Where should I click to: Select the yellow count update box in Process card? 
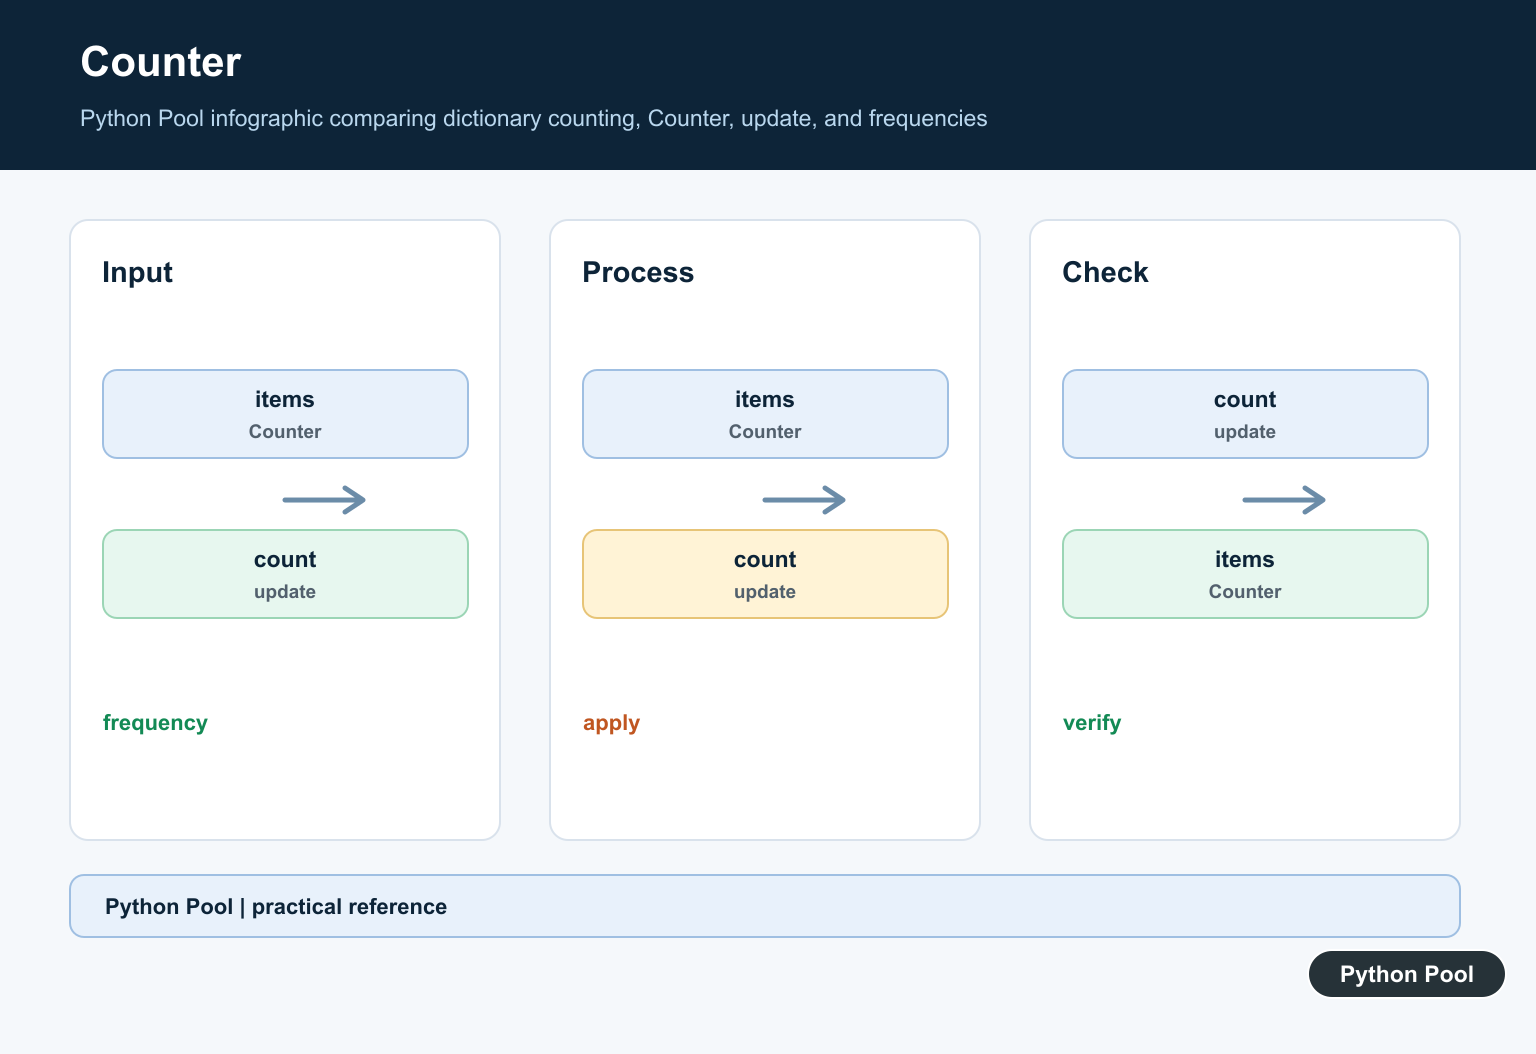click(x=765, y=574)
